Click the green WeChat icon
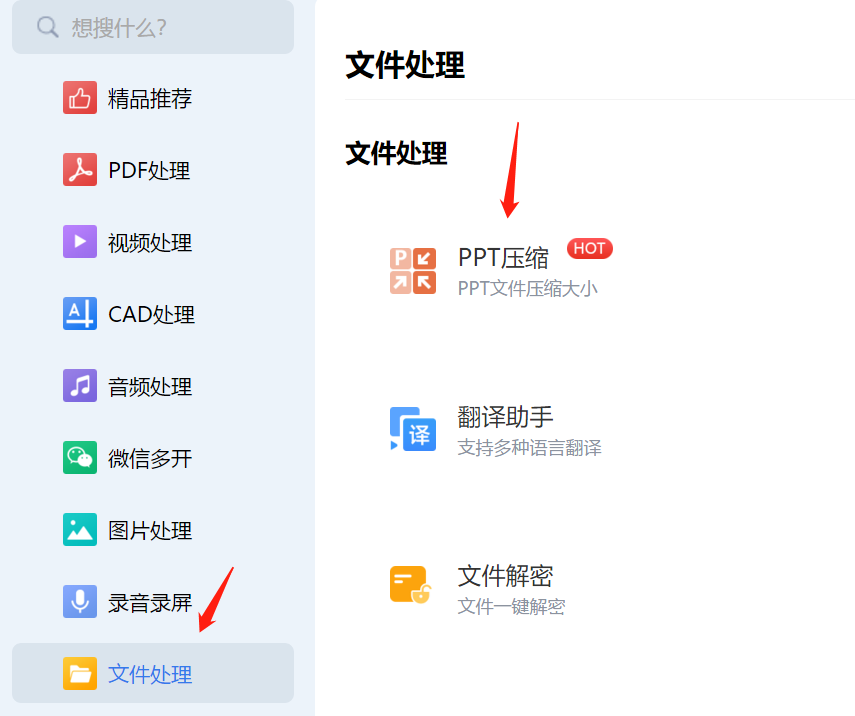Screen dimensions: 855x716 pos(80,458)
